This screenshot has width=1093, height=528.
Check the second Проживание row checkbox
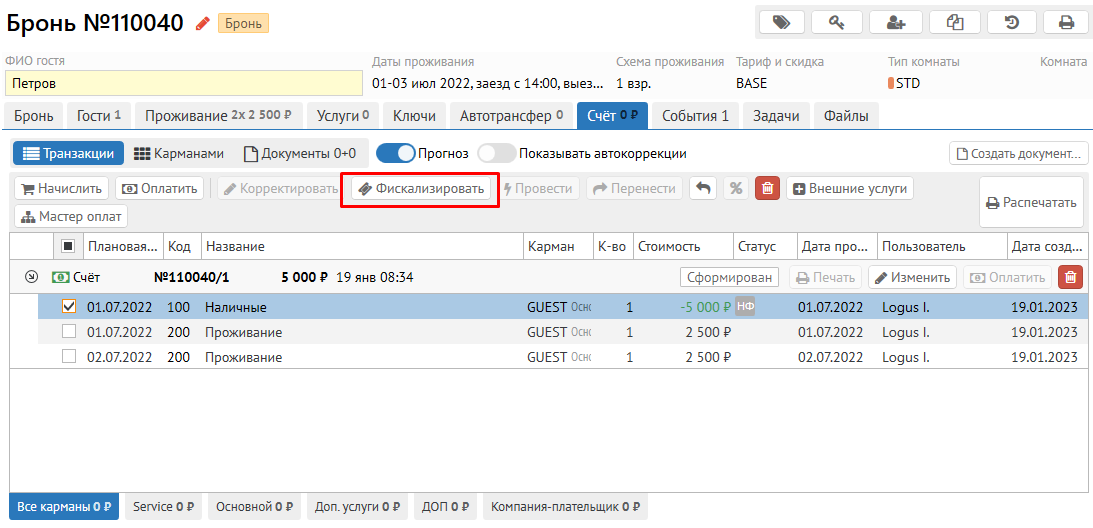pyautogui.click(x=69, y=357)
